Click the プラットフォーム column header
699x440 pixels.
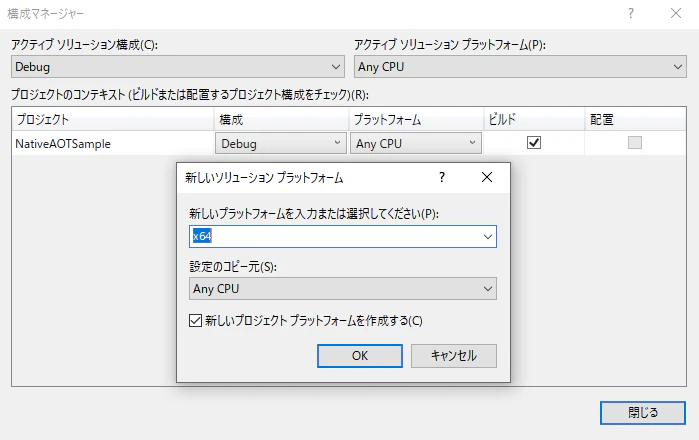(416, 119)
